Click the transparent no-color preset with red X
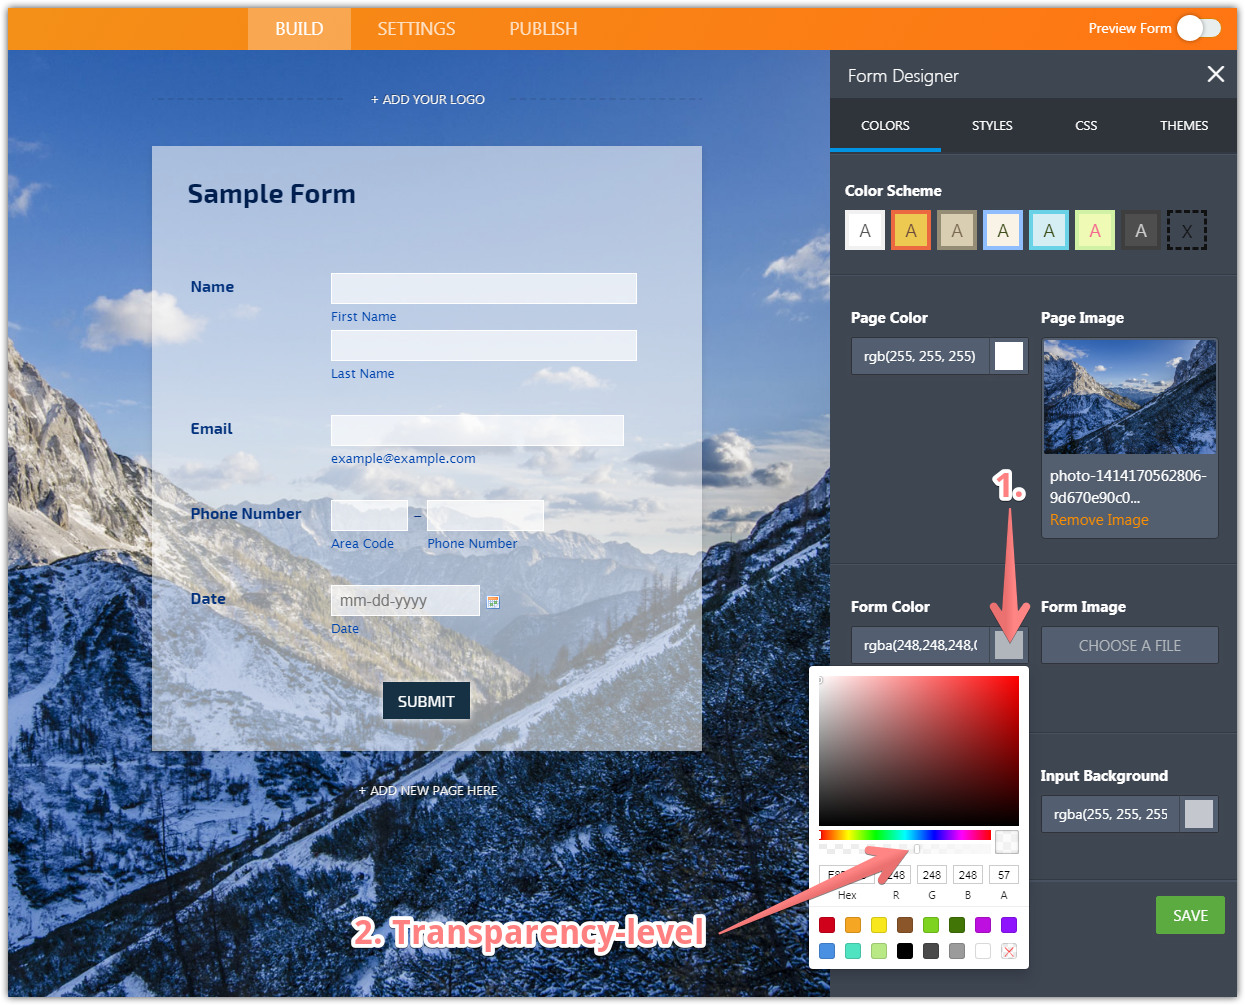The height and width of the screenshot is (1005, 1245). click(x=1009, y=951)
